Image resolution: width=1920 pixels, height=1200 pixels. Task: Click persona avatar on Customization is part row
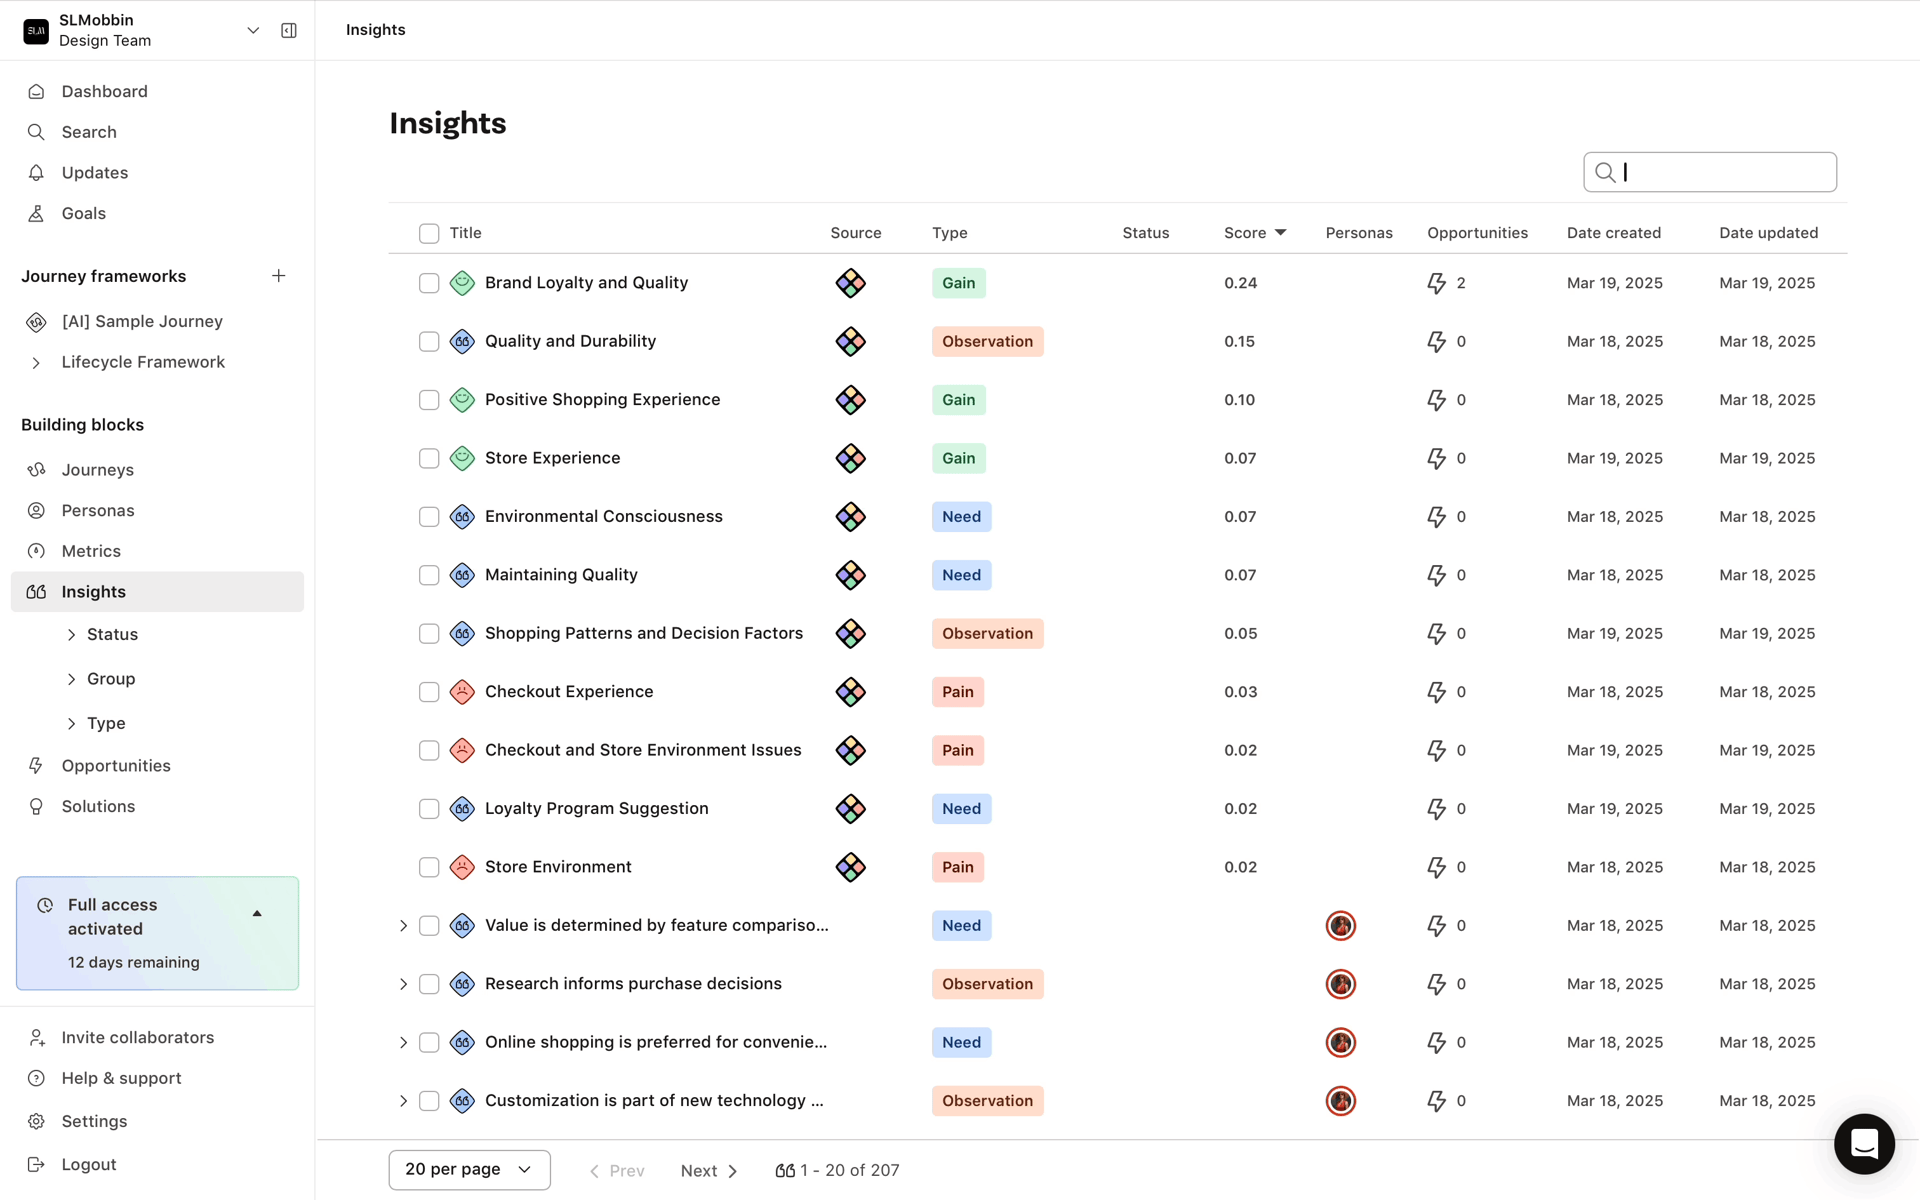tap(1341, 1101)
